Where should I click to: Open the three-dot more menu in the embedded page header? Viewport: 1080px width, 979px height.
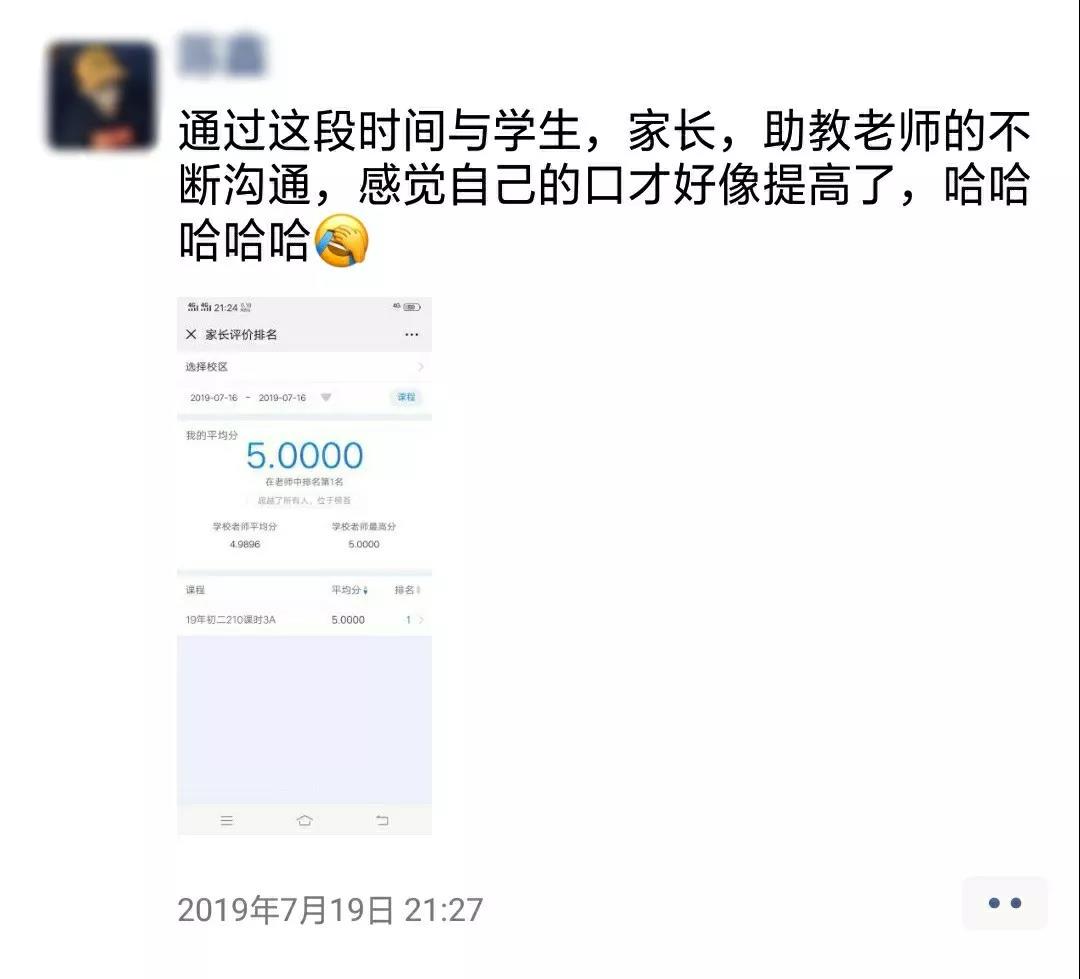[x=411, y=334]
